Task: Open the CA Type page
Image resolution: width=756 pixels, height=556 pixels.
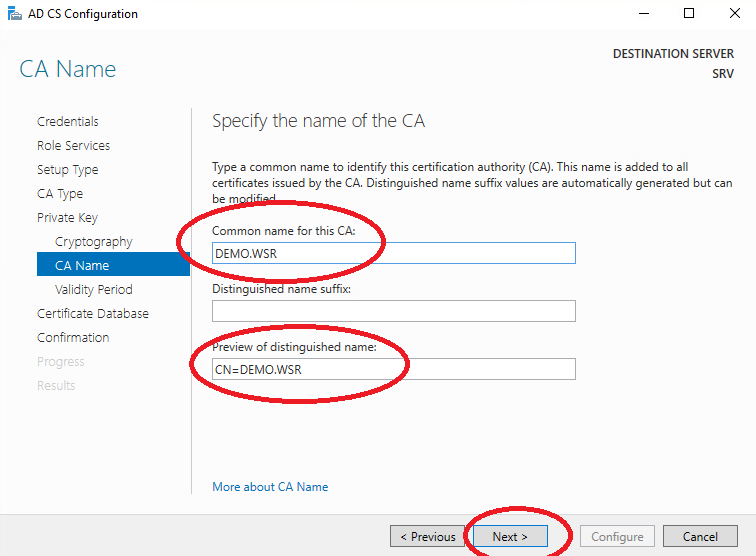Action: click(60, 194)
